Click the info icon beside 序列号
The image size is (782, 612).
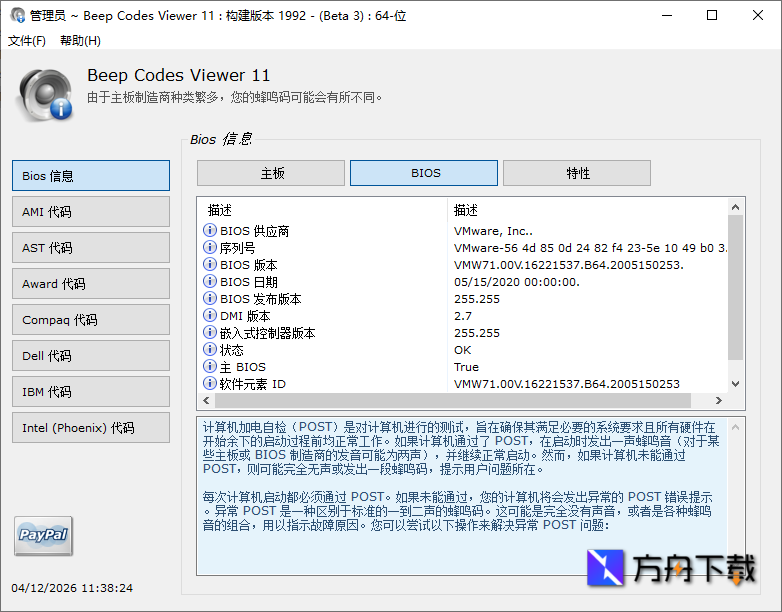209,247
